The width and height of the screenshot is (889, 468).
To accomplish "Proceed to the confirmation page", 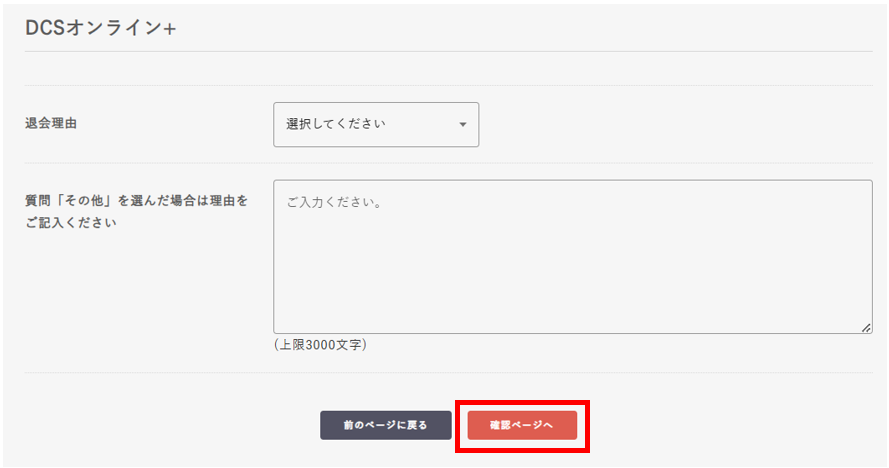I will tap(522, 425).
